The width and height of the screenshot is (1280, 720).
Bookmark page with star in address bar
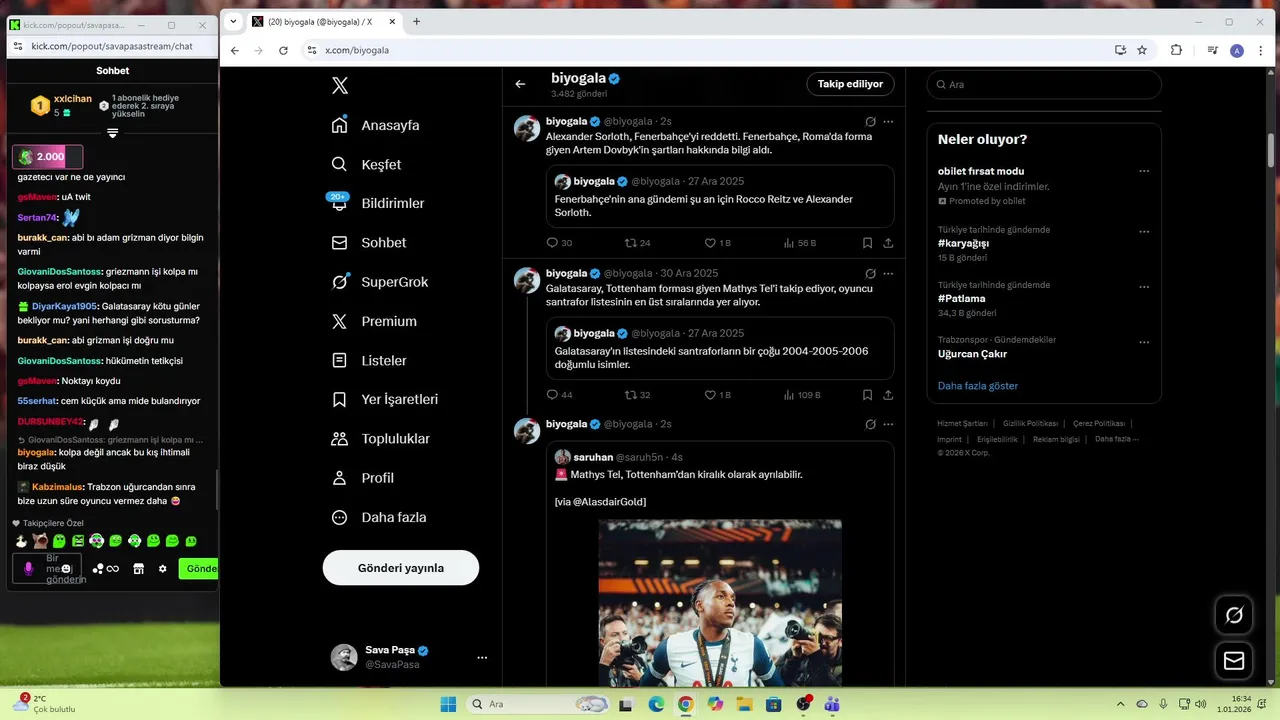pos(1142,50)
